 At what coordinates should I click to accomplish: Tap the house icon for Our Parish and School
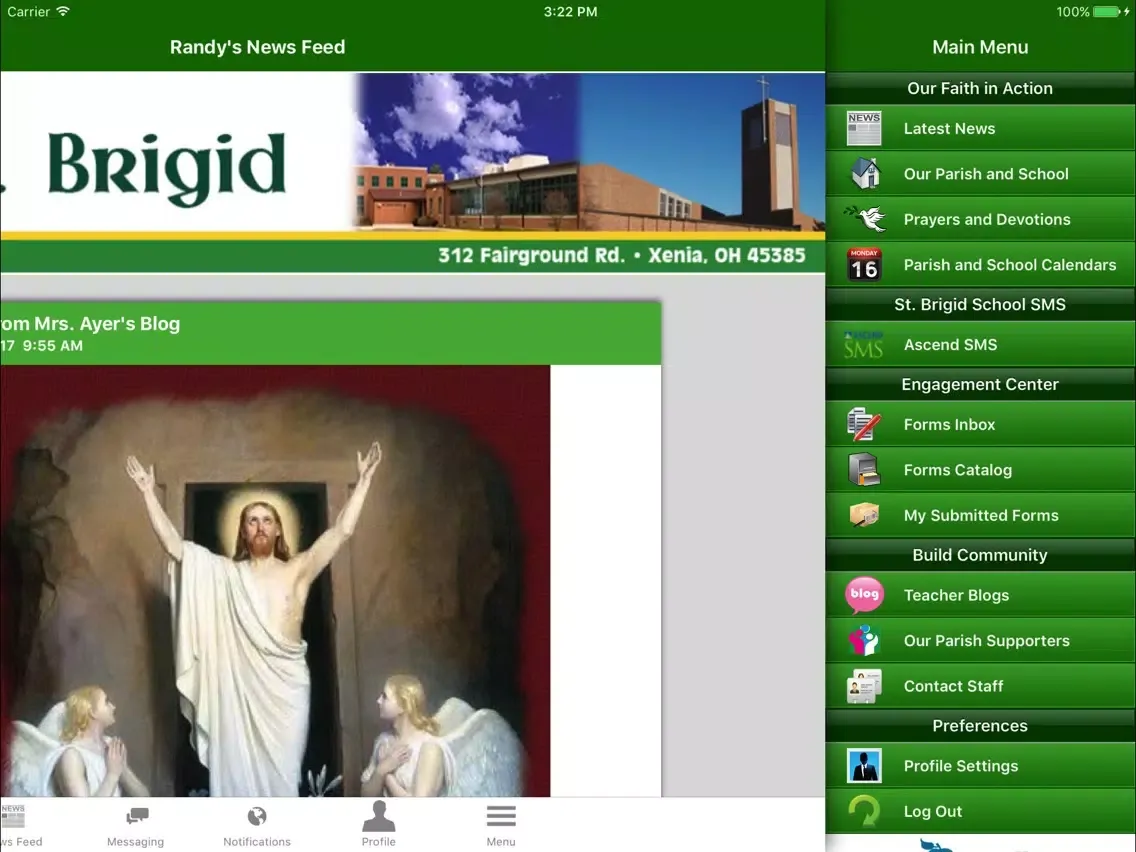coord(864,174)
